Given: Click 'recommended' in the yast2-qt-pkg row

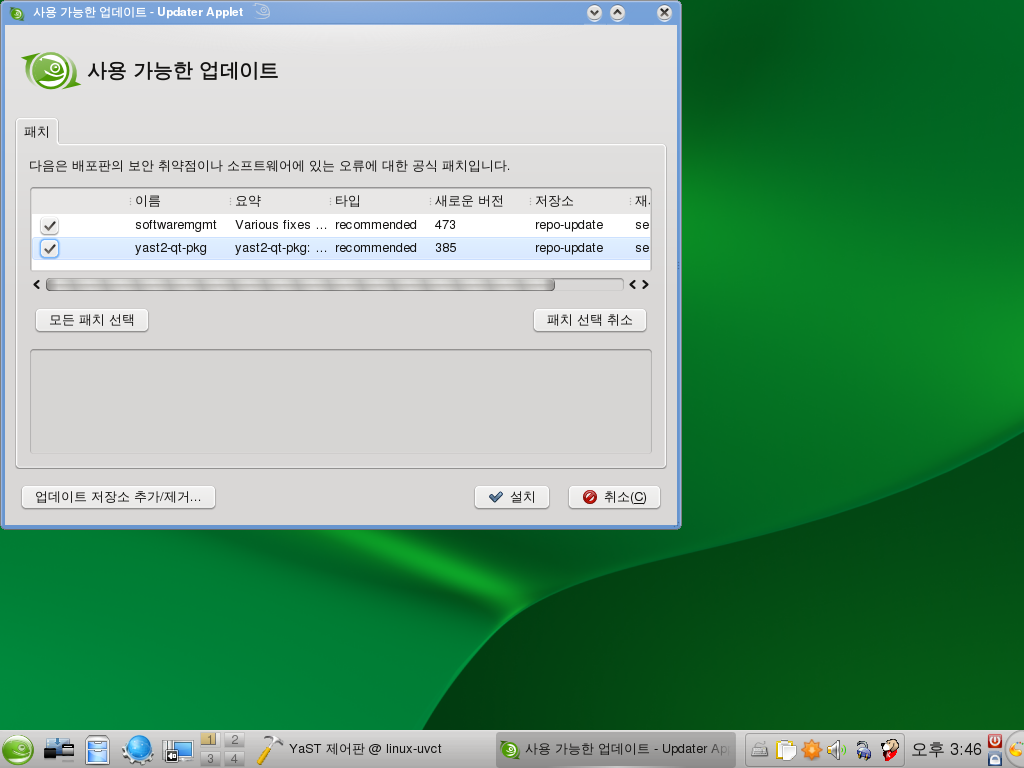Looking at the screenshot, I should pos(376,248).
